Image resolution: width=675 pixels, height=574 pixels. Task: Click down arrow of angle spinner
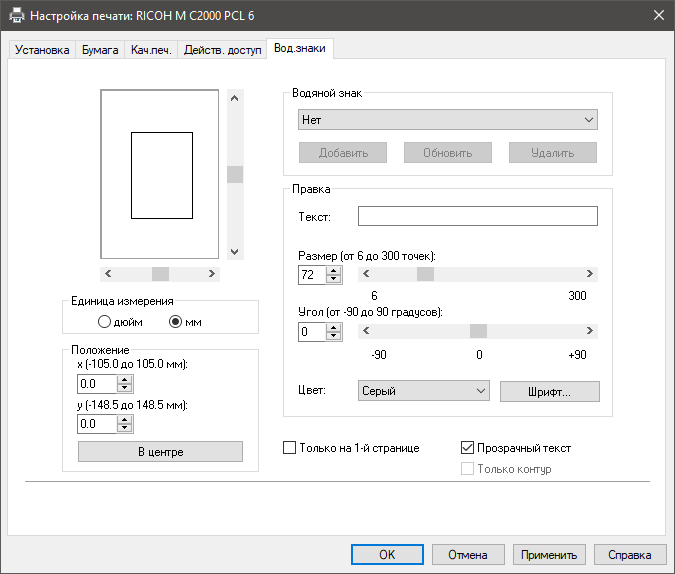tap(333, 336)
